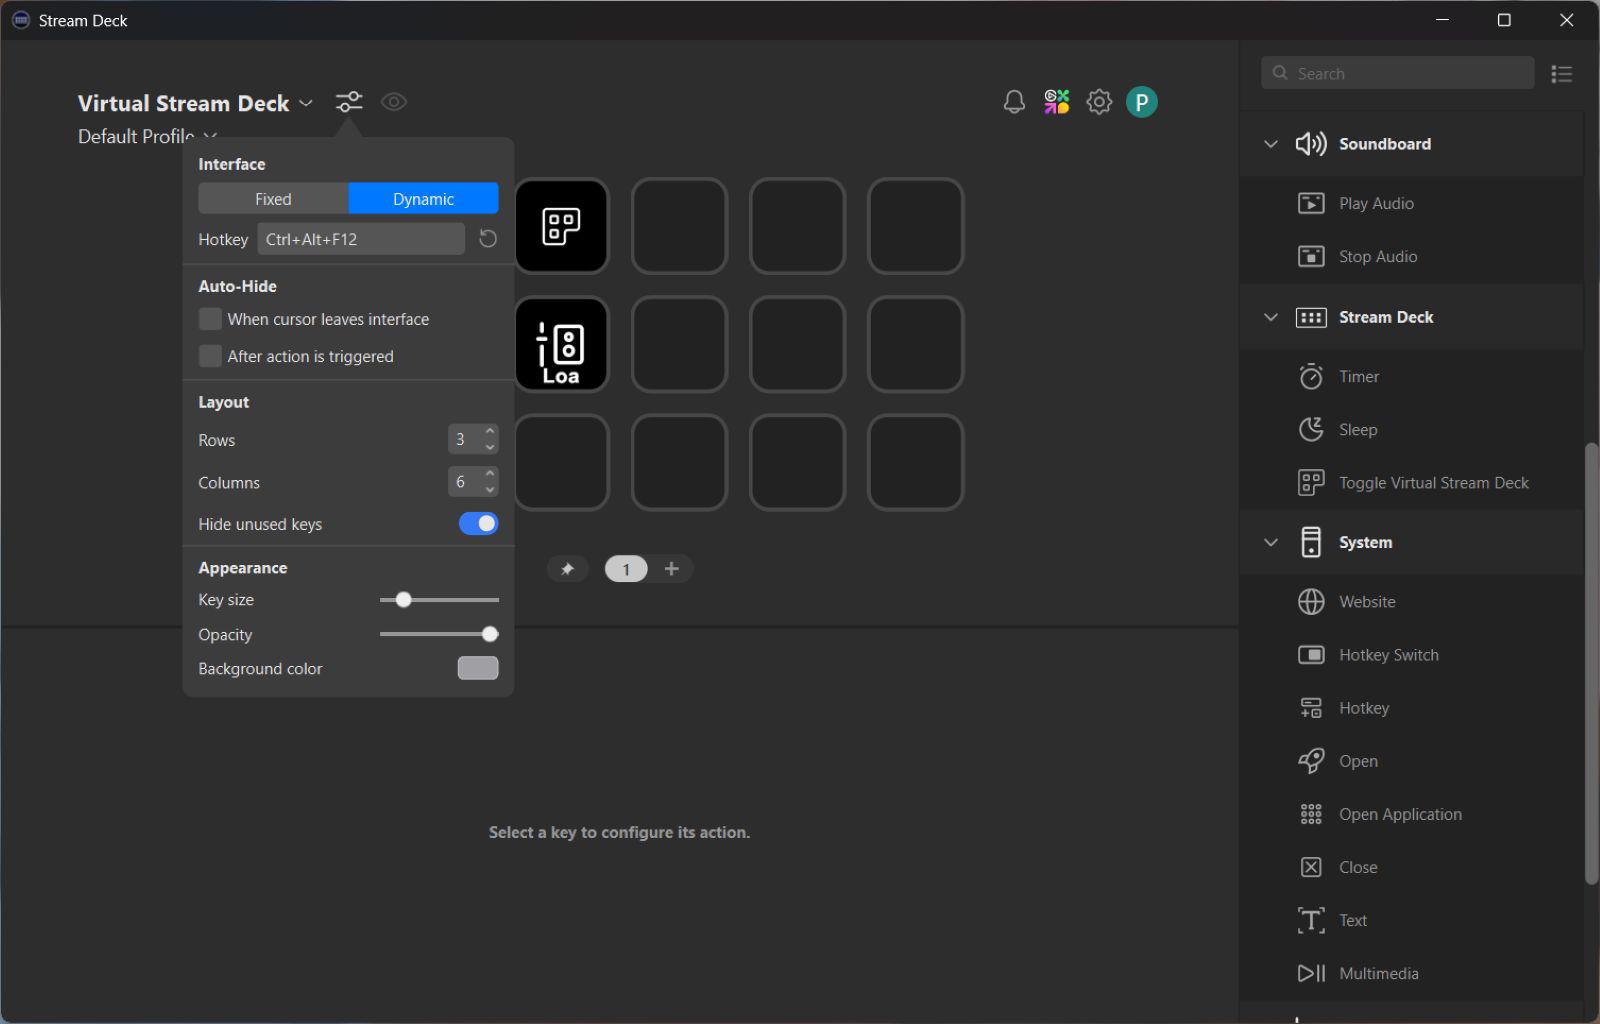The image size is (1600, 1024).
Task: Open the Background color picker
Action: [477, 668]
